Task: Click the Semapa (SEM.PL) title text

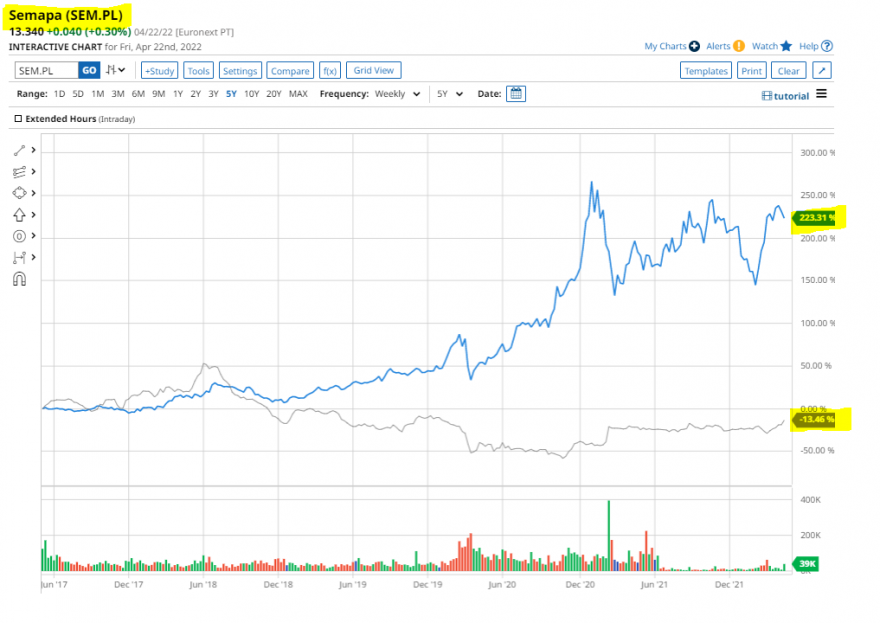Action: coord(66,15)
